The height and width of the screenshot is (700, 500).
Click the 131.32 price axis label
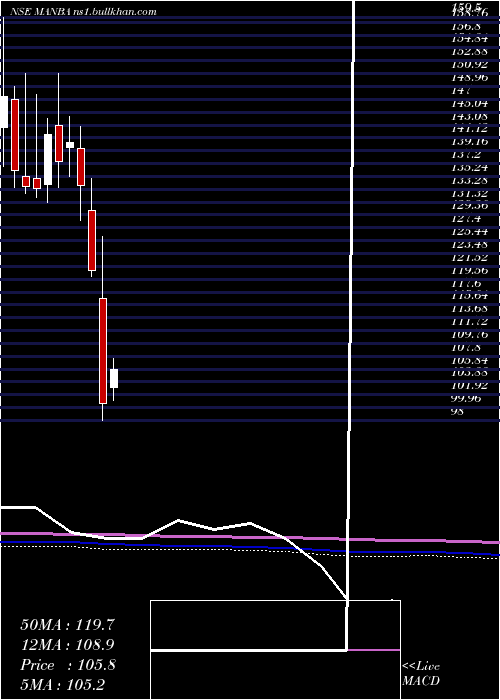(x=469, y=194)
